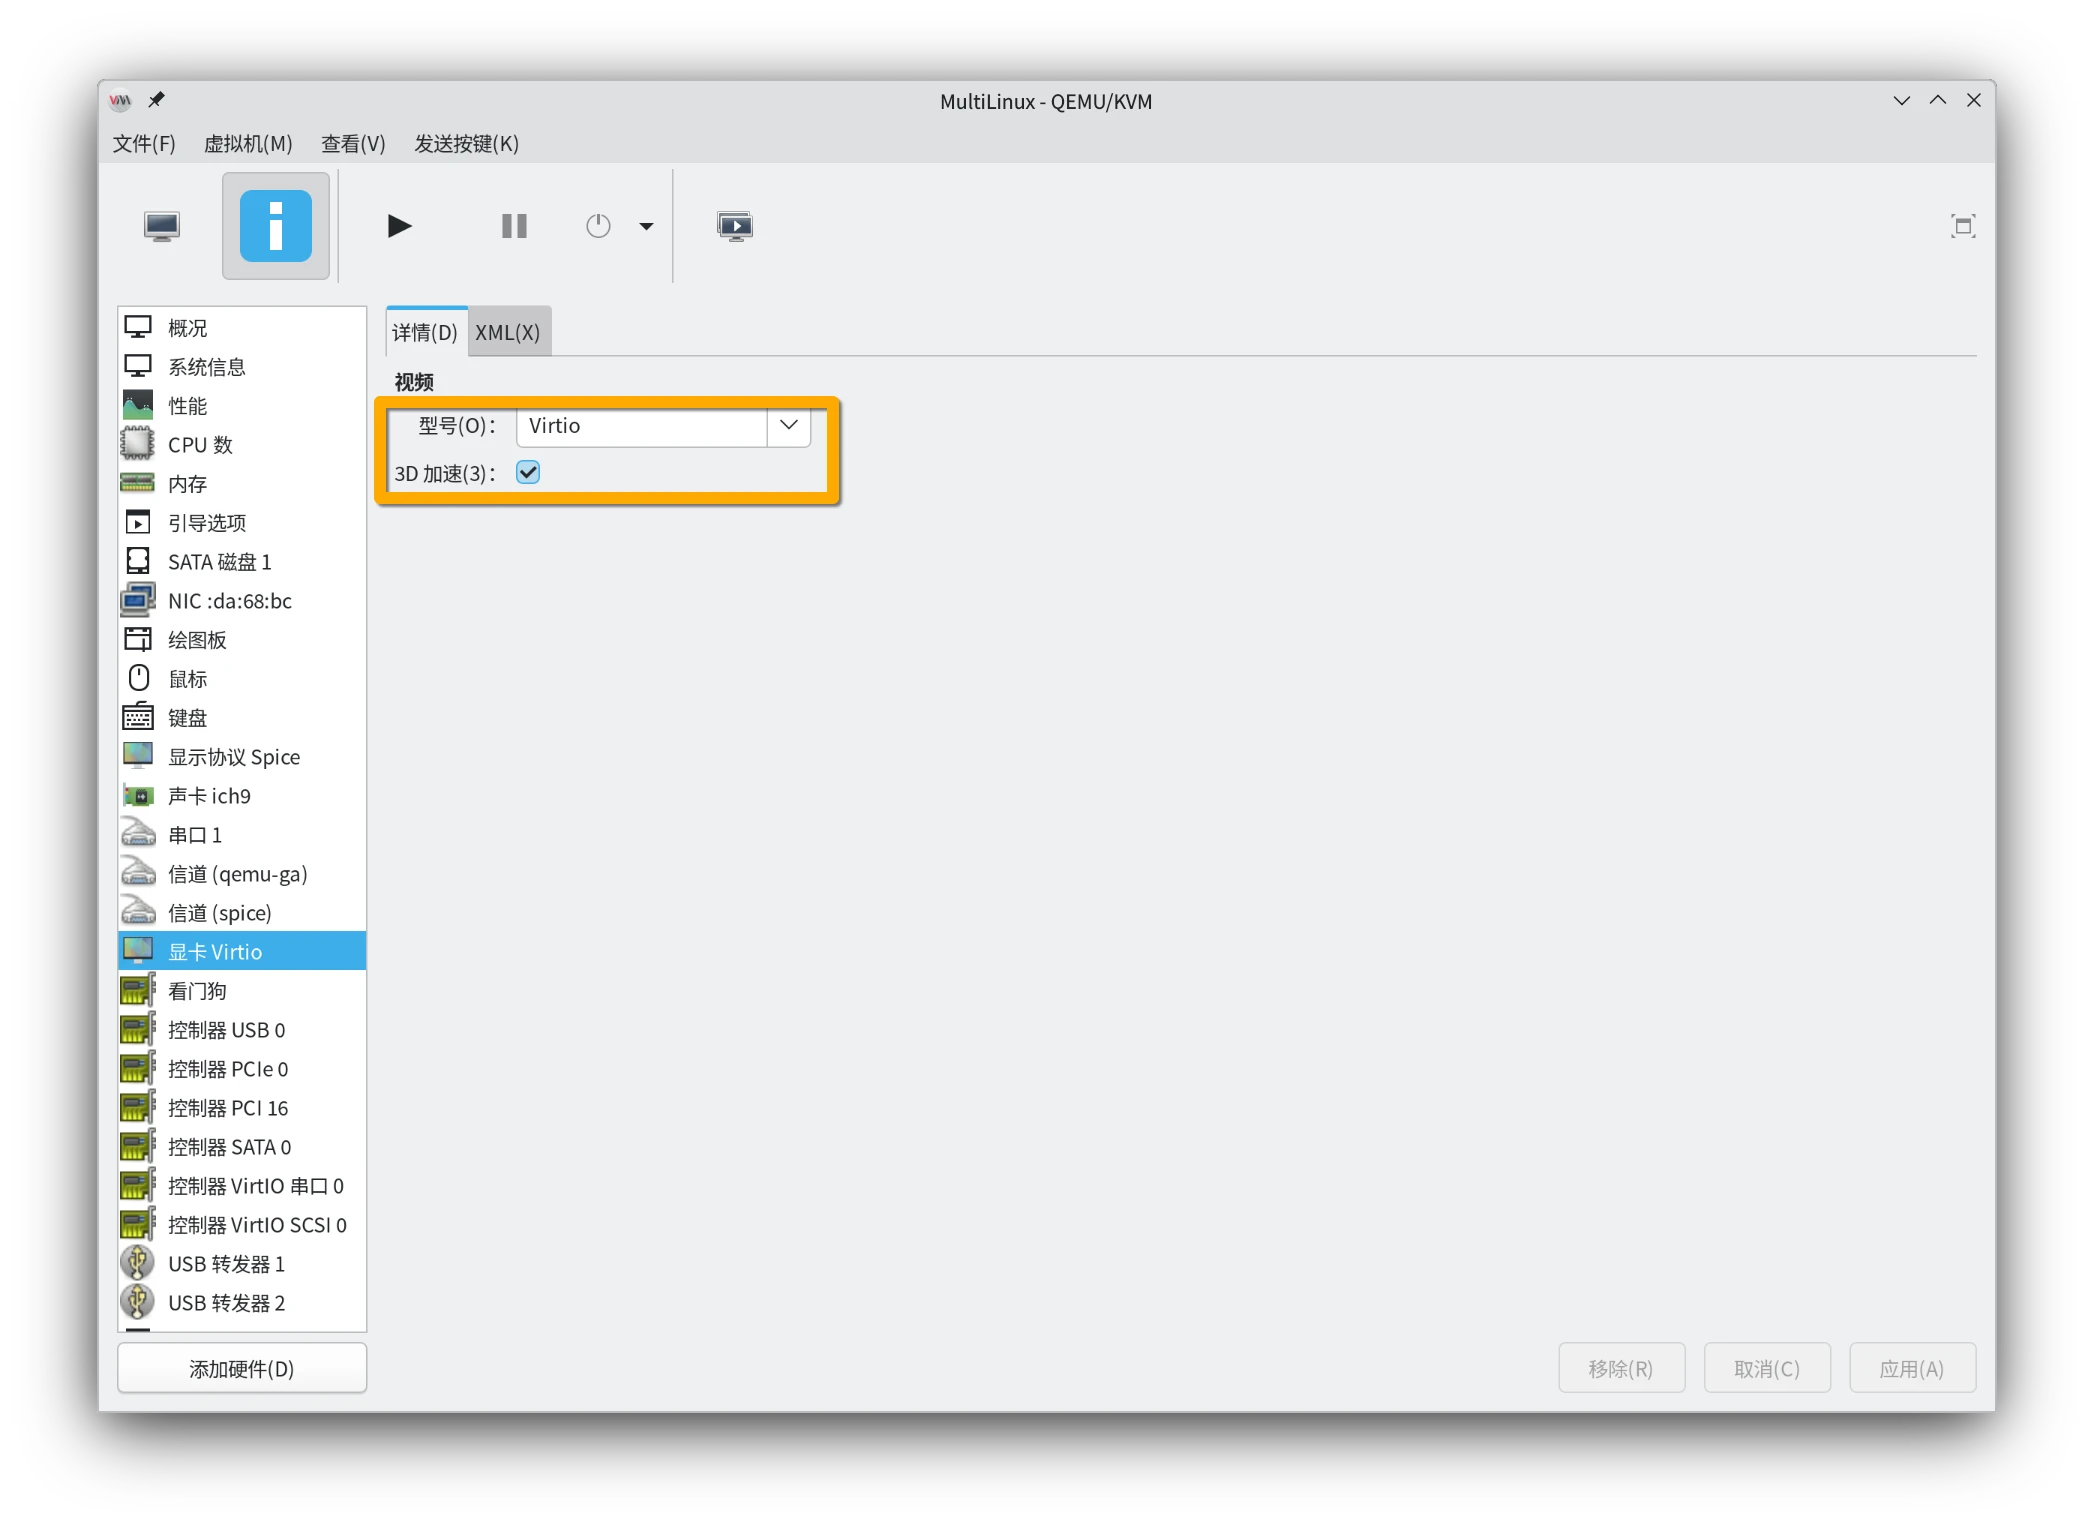Image resolution: width=2095 pixels, height=1529 pixels.
Task: Click the 取消(C) cancel button
Action: click(1767, 1368)
